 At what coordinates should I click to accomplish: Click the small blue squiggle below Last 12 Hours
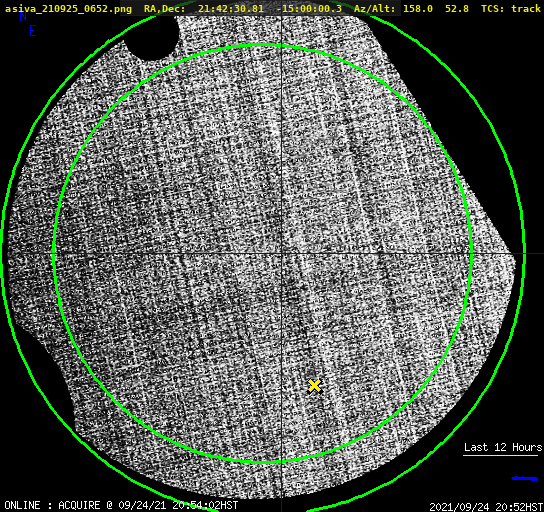(x=525, y=479)
